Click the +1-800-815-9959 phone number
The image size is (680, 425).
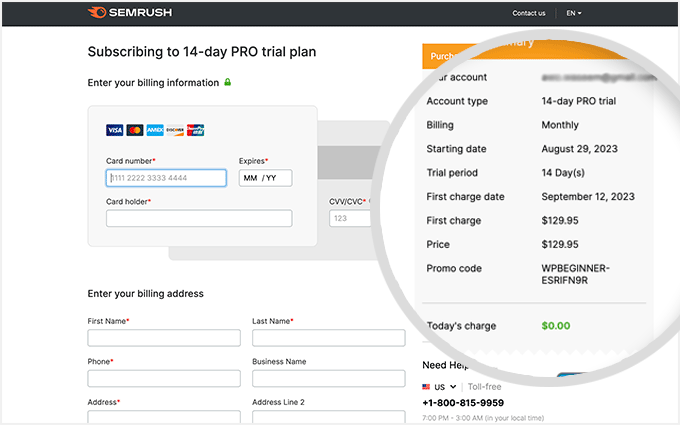click(463, 403)
